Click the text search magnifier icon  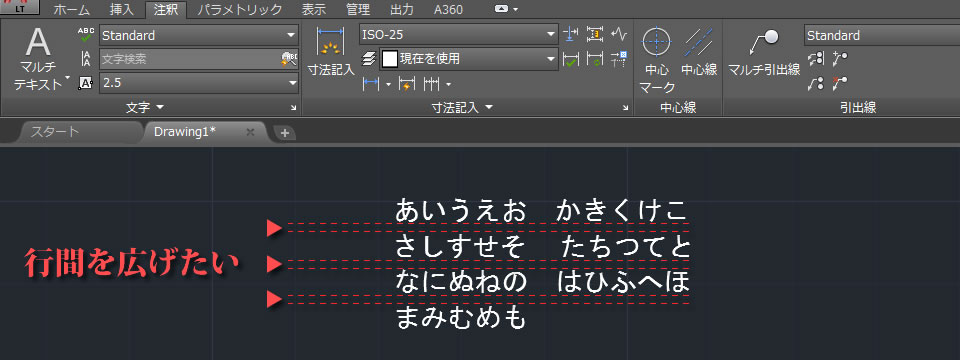coord(290,59)
